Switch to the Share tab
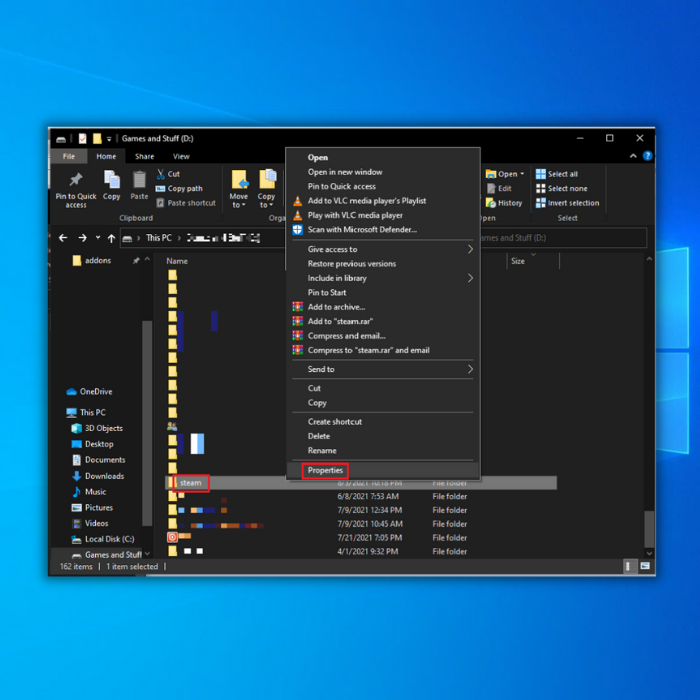Screen dimensions: 700x700 click(144, 156)
